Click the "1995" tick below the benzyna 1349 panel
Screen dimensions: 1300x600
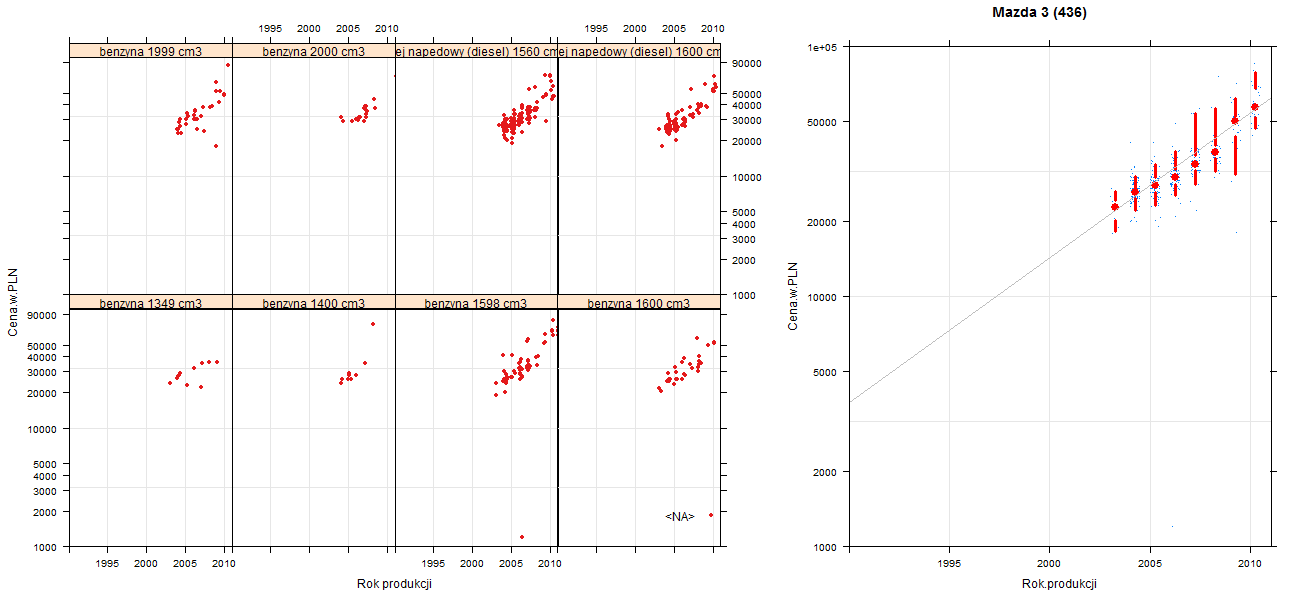[108, 565]
